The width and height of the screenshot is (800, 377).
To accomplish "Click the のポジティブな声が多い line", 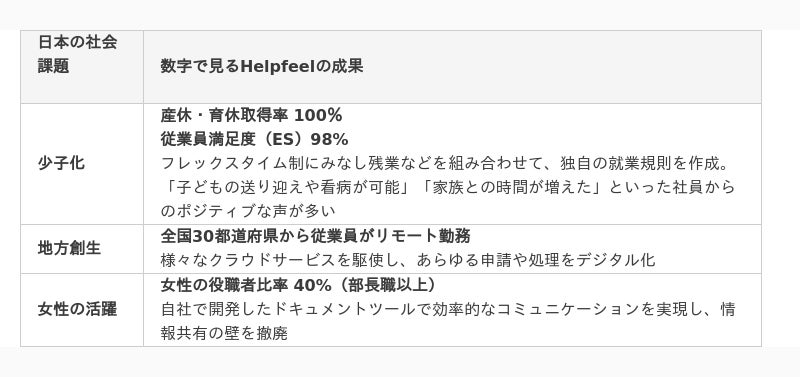I will [248, 211].
